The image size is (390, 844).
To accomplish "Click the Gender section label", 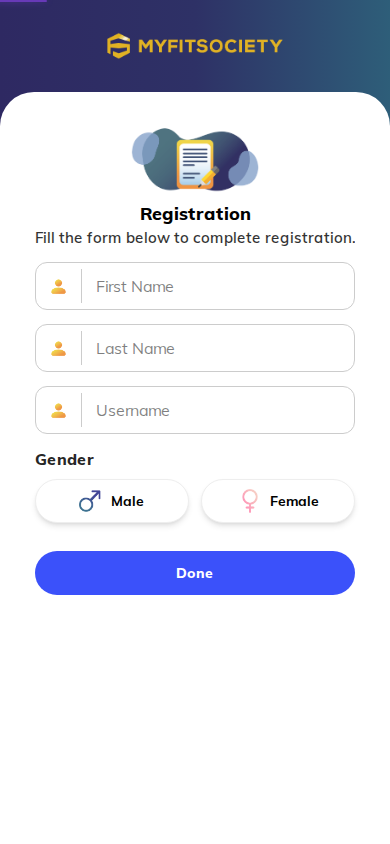I will point(65,460).
